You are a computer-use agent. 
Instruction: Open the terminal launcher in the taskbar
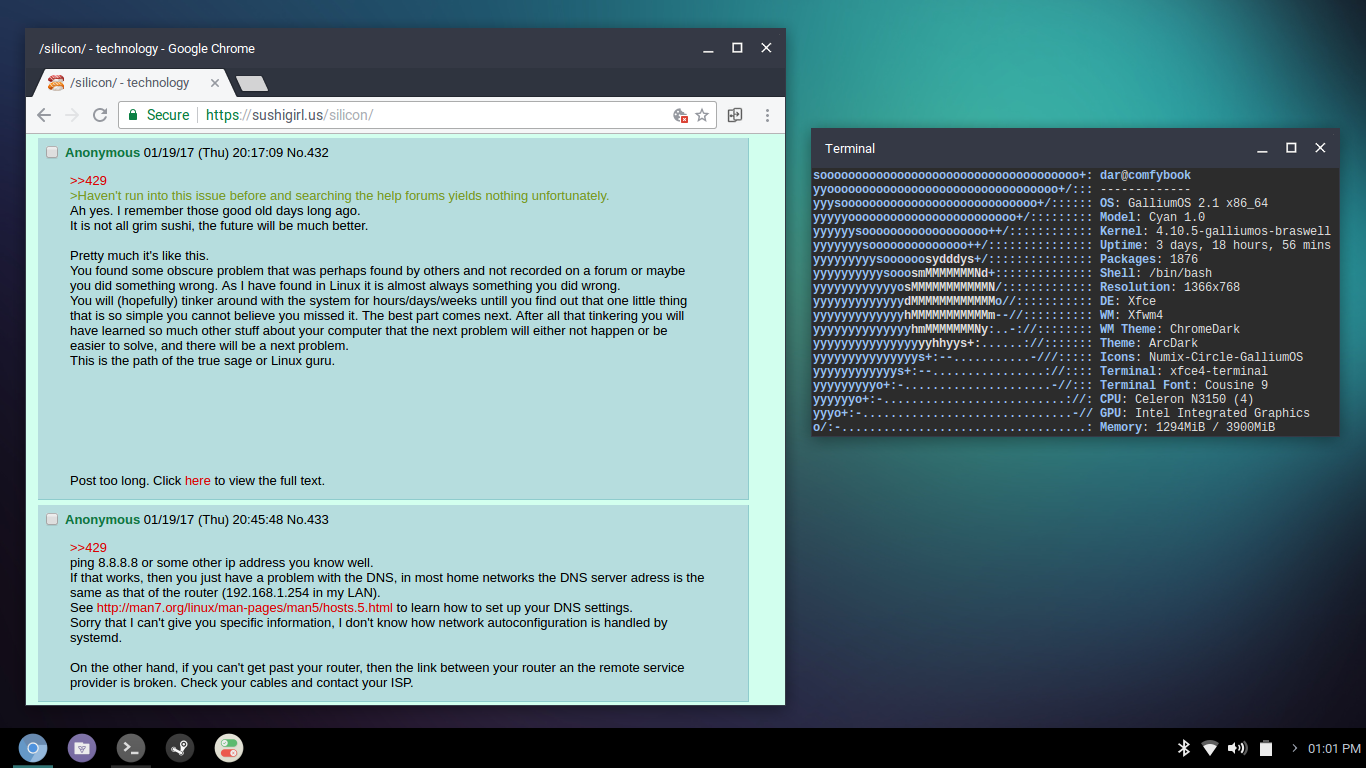131,747
